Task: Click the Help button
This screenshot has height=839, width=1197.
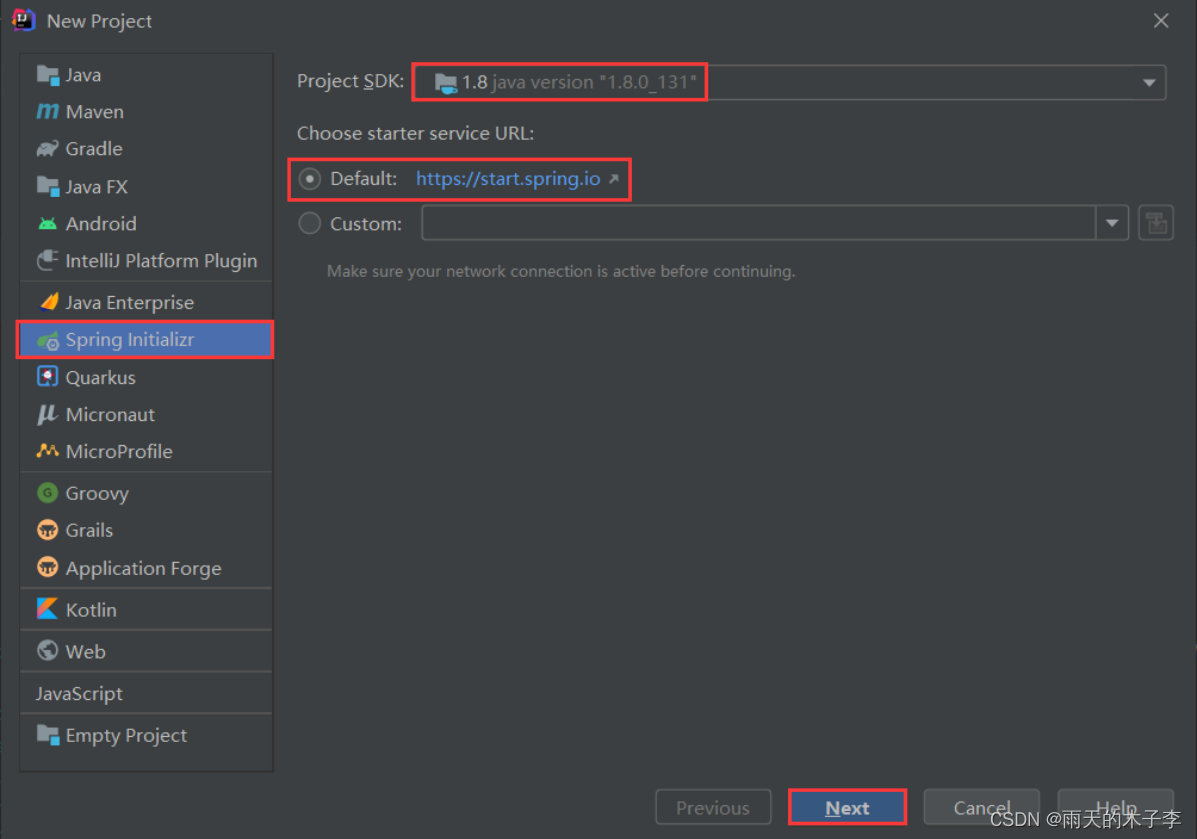Action: pos(1115,807)
